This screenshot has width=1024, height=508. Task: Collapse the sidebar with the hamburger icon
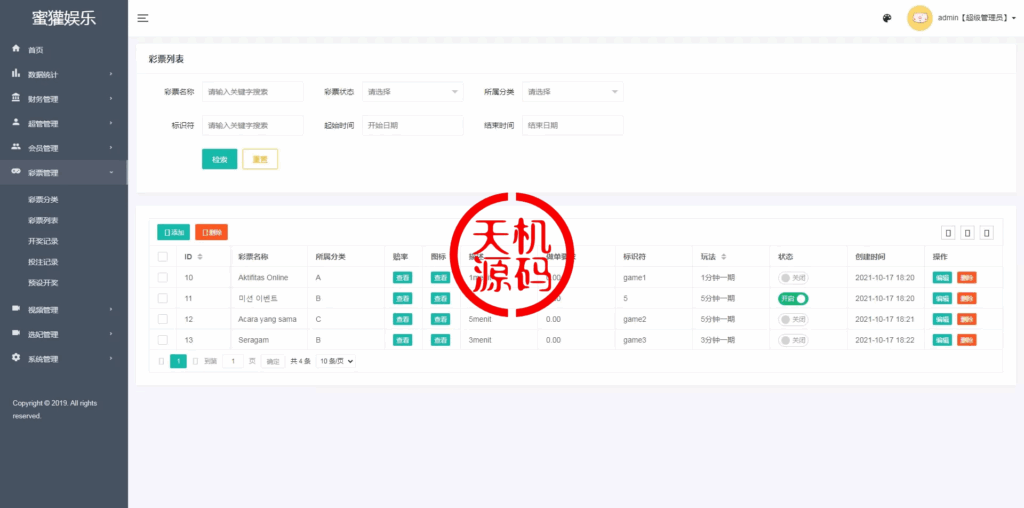point(143,18)
